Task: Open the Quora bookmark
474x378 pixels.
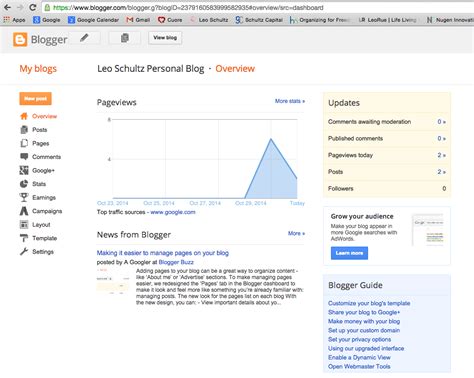Action: pyautogui.click(x=170, y=20)
